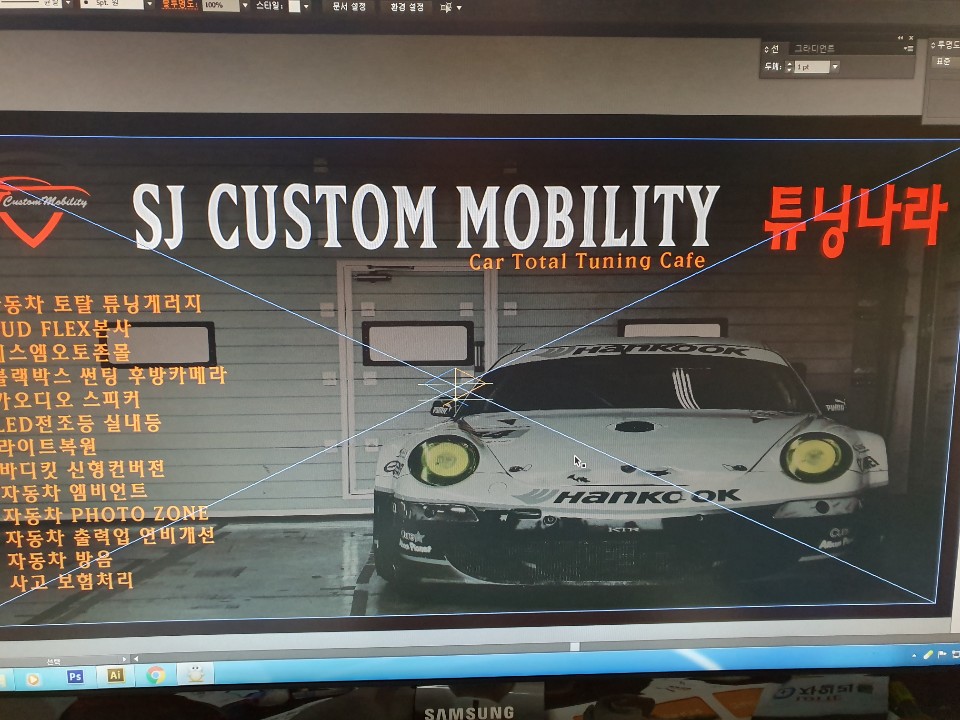Click the horizontal scroll left arrow

coord(135,659)
